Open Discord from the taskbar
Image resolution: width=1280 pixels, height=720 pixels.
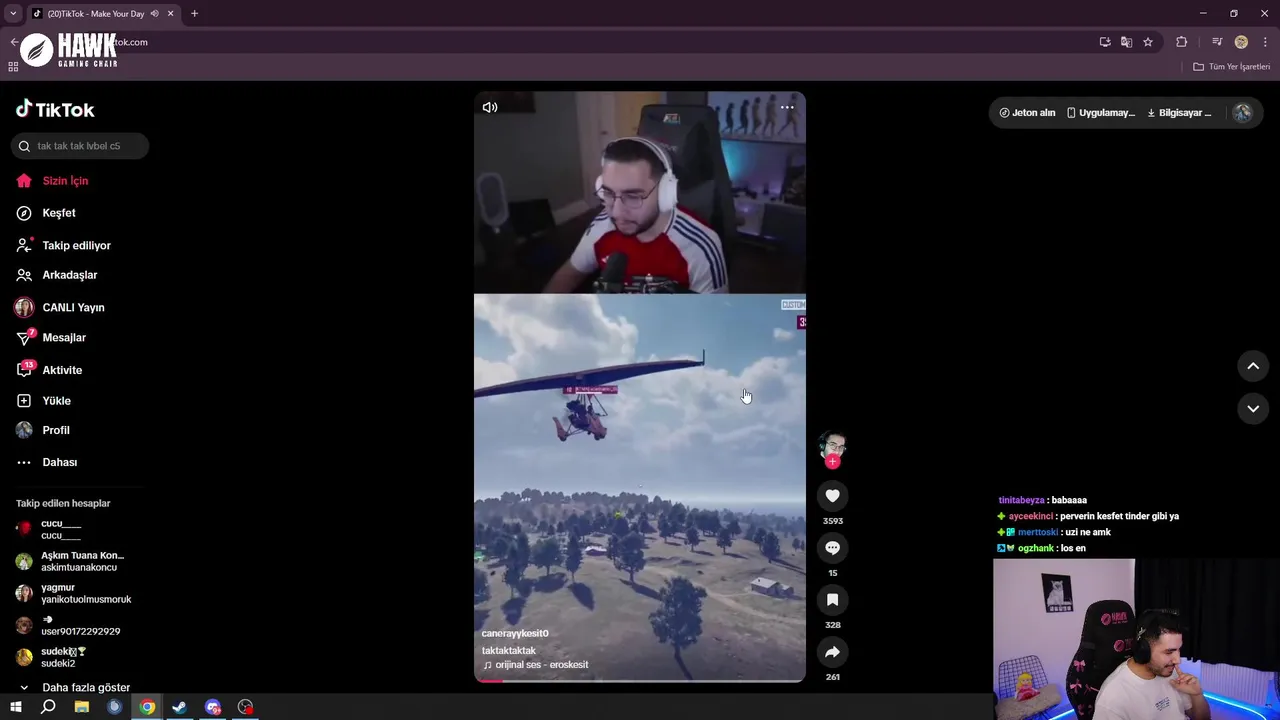(213, 707)
